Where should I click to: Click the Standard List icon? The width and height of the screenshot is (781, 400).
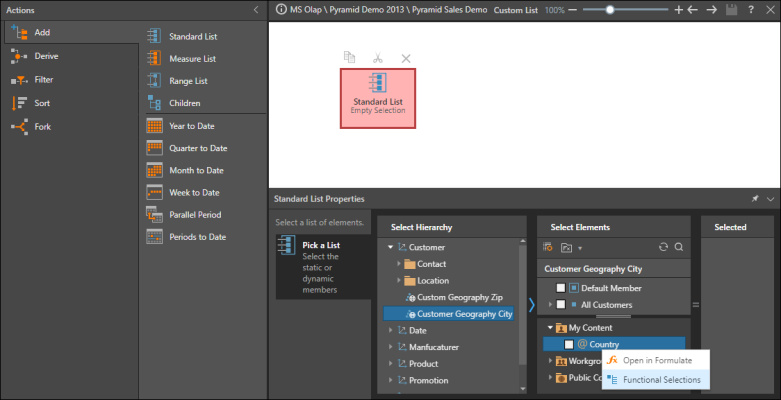154,36
